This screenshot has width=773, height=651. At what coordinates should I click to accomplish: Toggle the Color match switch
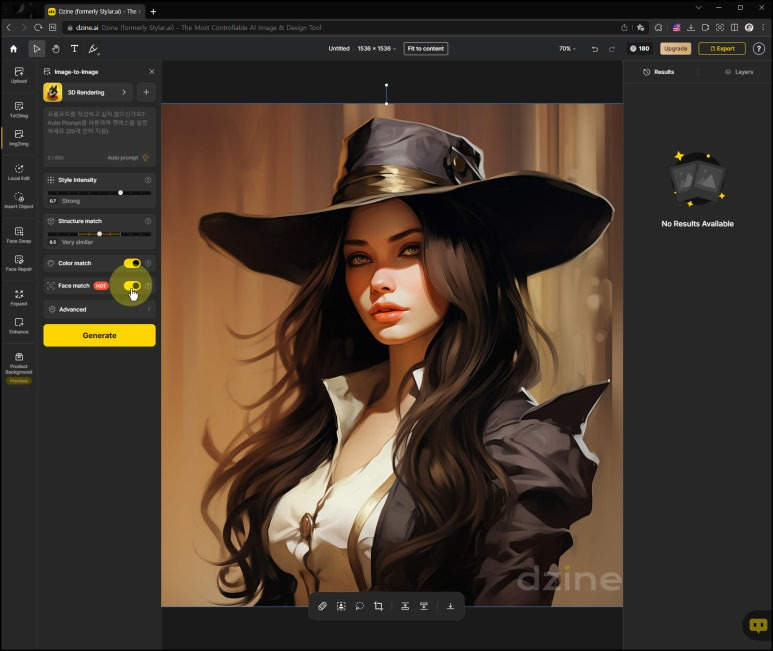132,263
